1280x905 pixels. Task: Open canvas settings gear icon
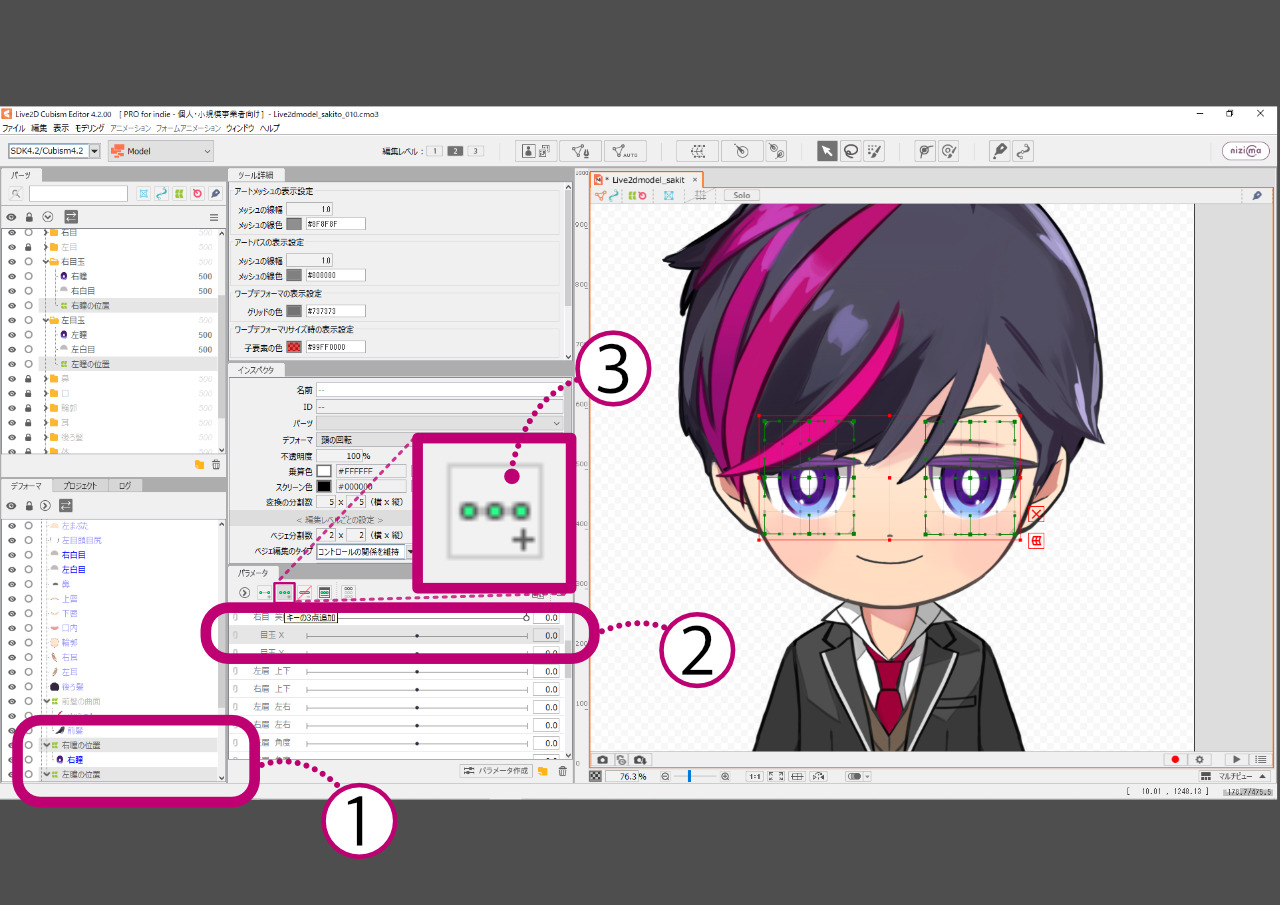point(1199,760)
